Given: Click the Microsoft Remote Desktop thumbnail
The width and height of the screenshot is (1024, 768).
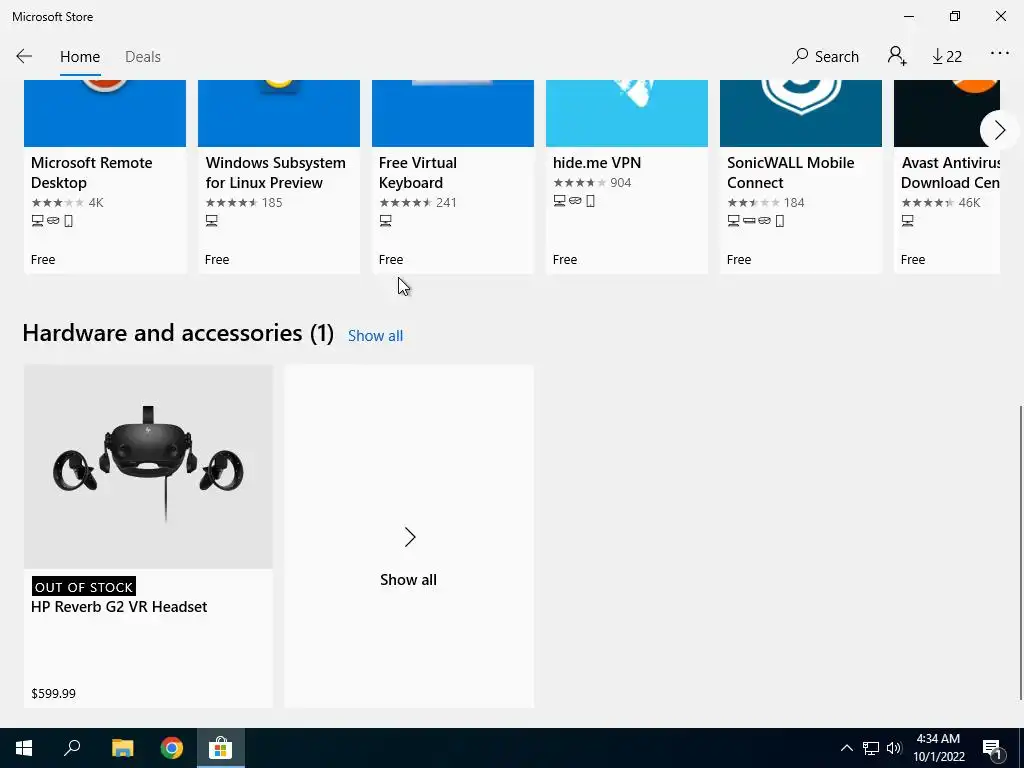Looking at the screenshot, I should (x=105, y=113).
